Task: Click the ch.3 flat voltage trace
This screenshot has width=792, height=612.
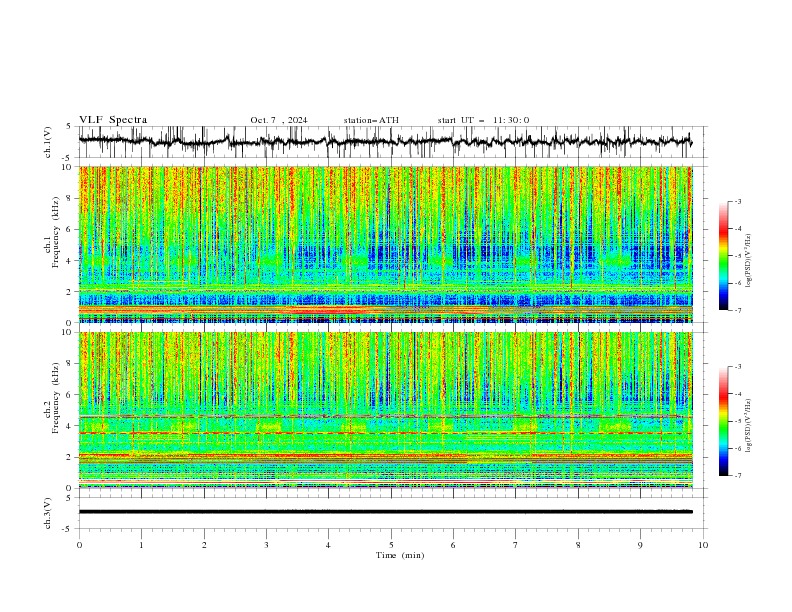Action: [x=386, y=512]
